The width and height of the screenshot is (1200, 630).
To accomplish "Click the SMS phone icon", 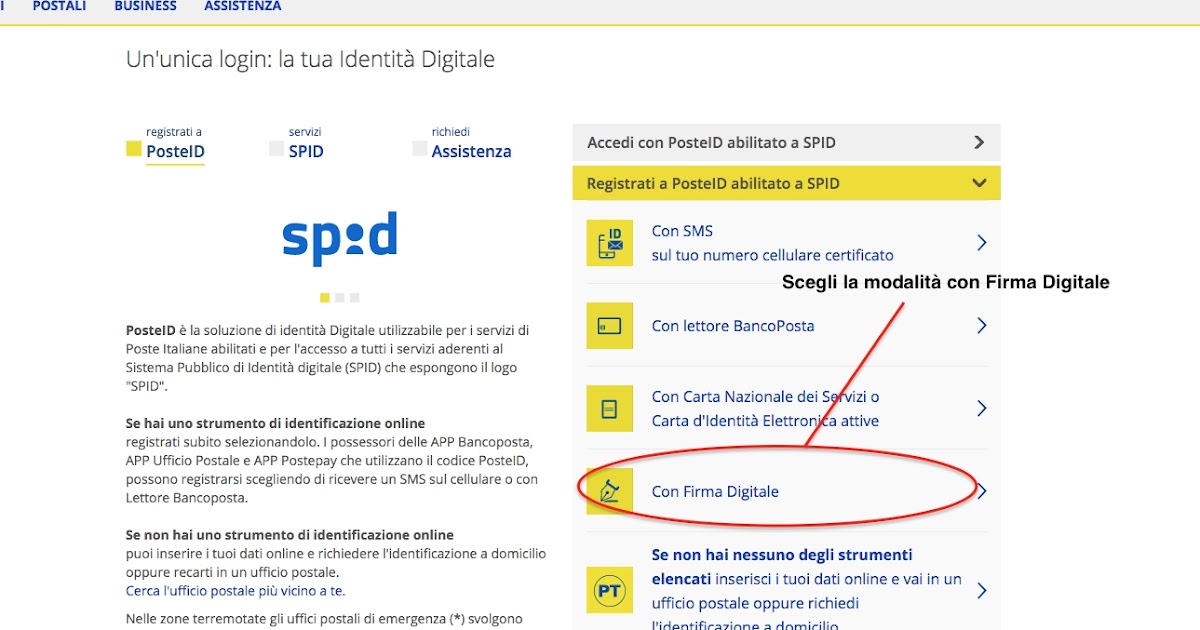I will pos(610,242).
